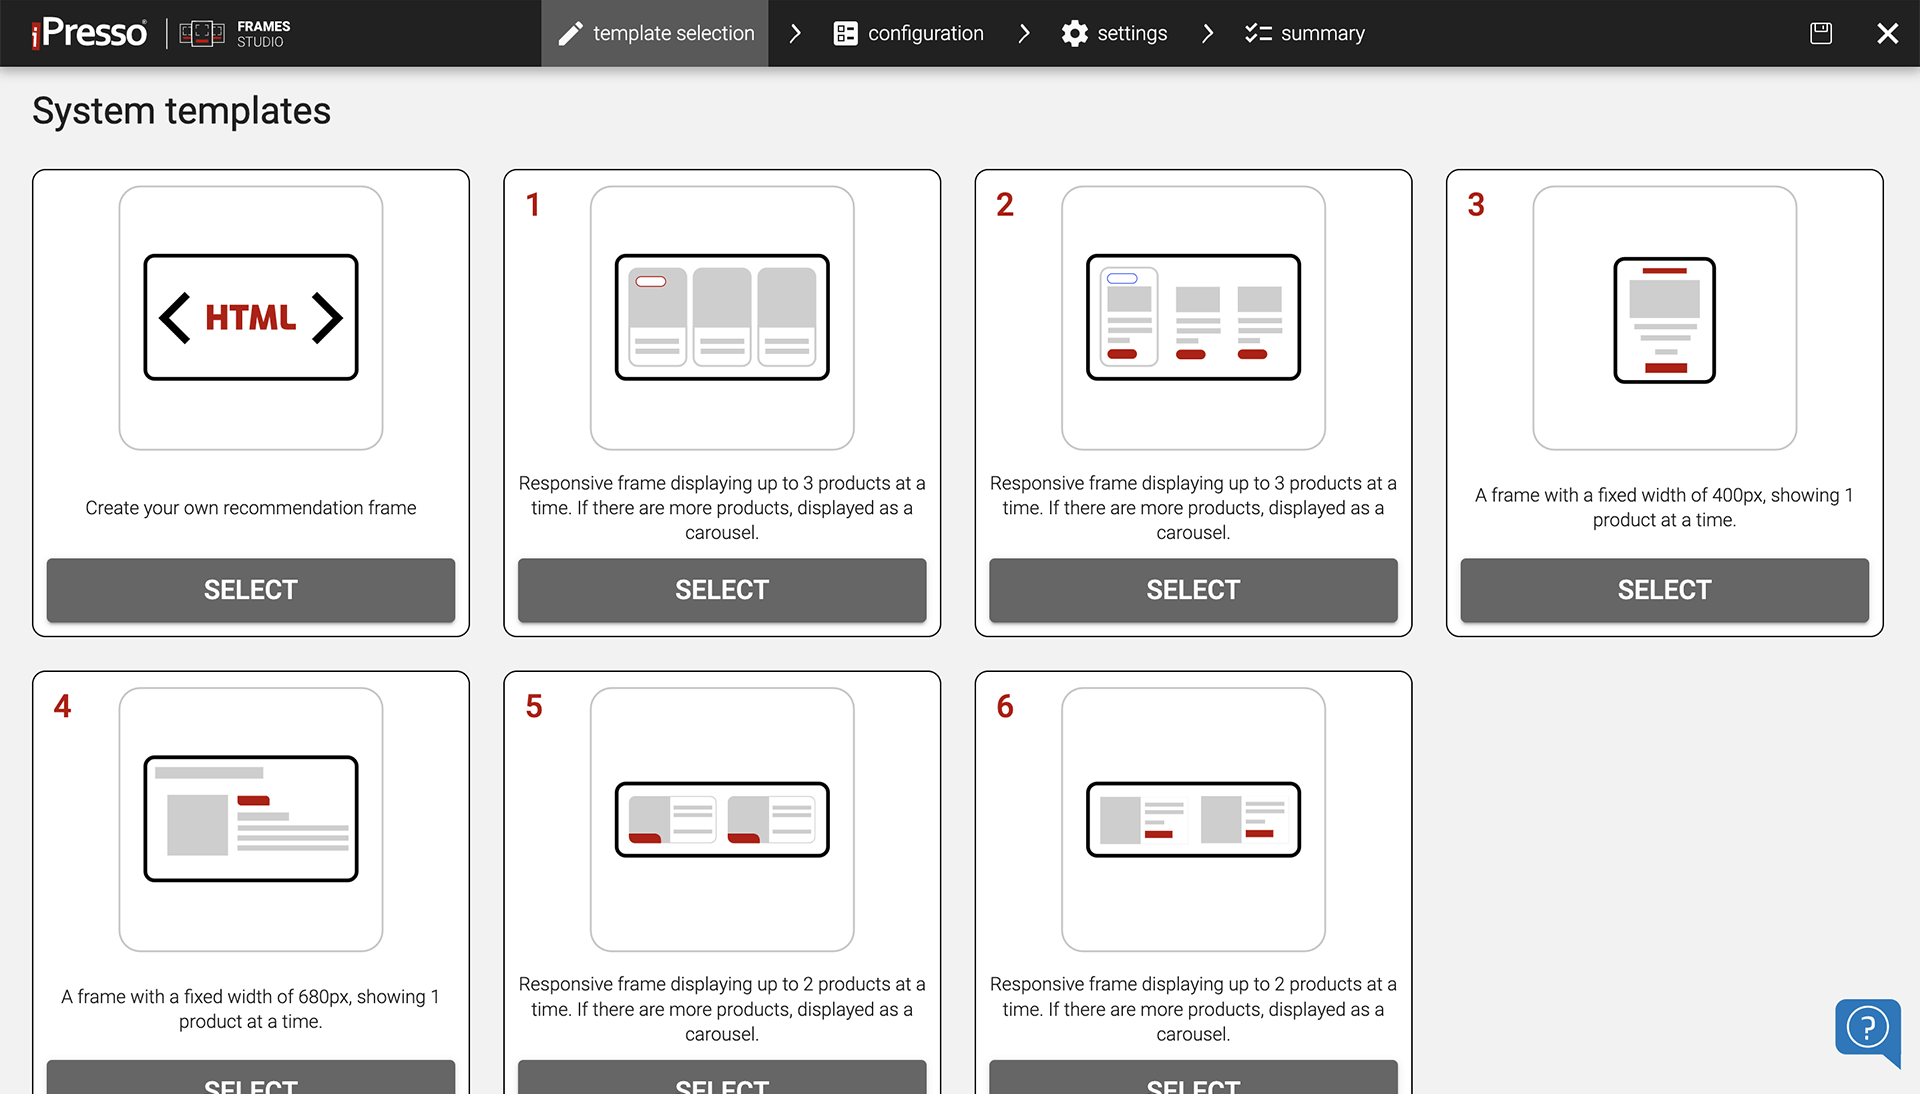This screenshot has width=1920, height=1094.
Task: Click SELECT on template 6 with 2-product carousel
Action: coord(1192,1087)
